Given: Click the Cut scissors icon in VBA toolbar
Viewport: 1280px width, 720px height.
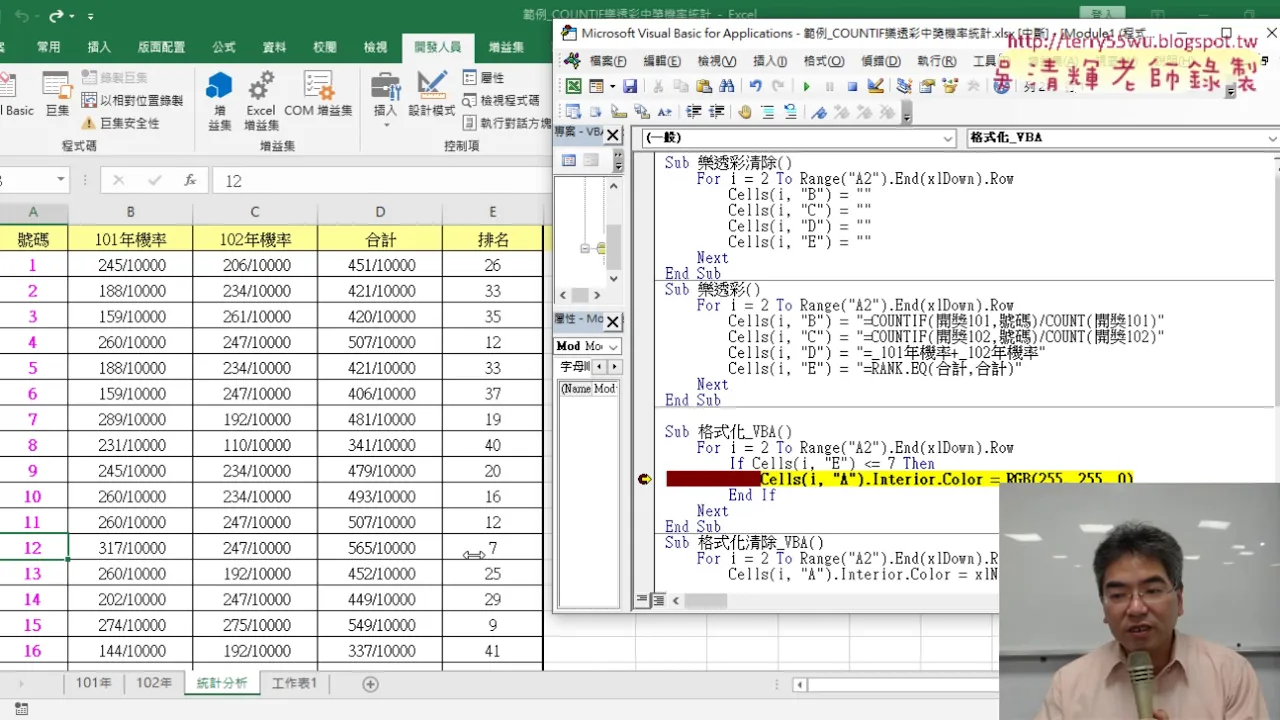Looking at the screenshot, I should click(658, 86).
